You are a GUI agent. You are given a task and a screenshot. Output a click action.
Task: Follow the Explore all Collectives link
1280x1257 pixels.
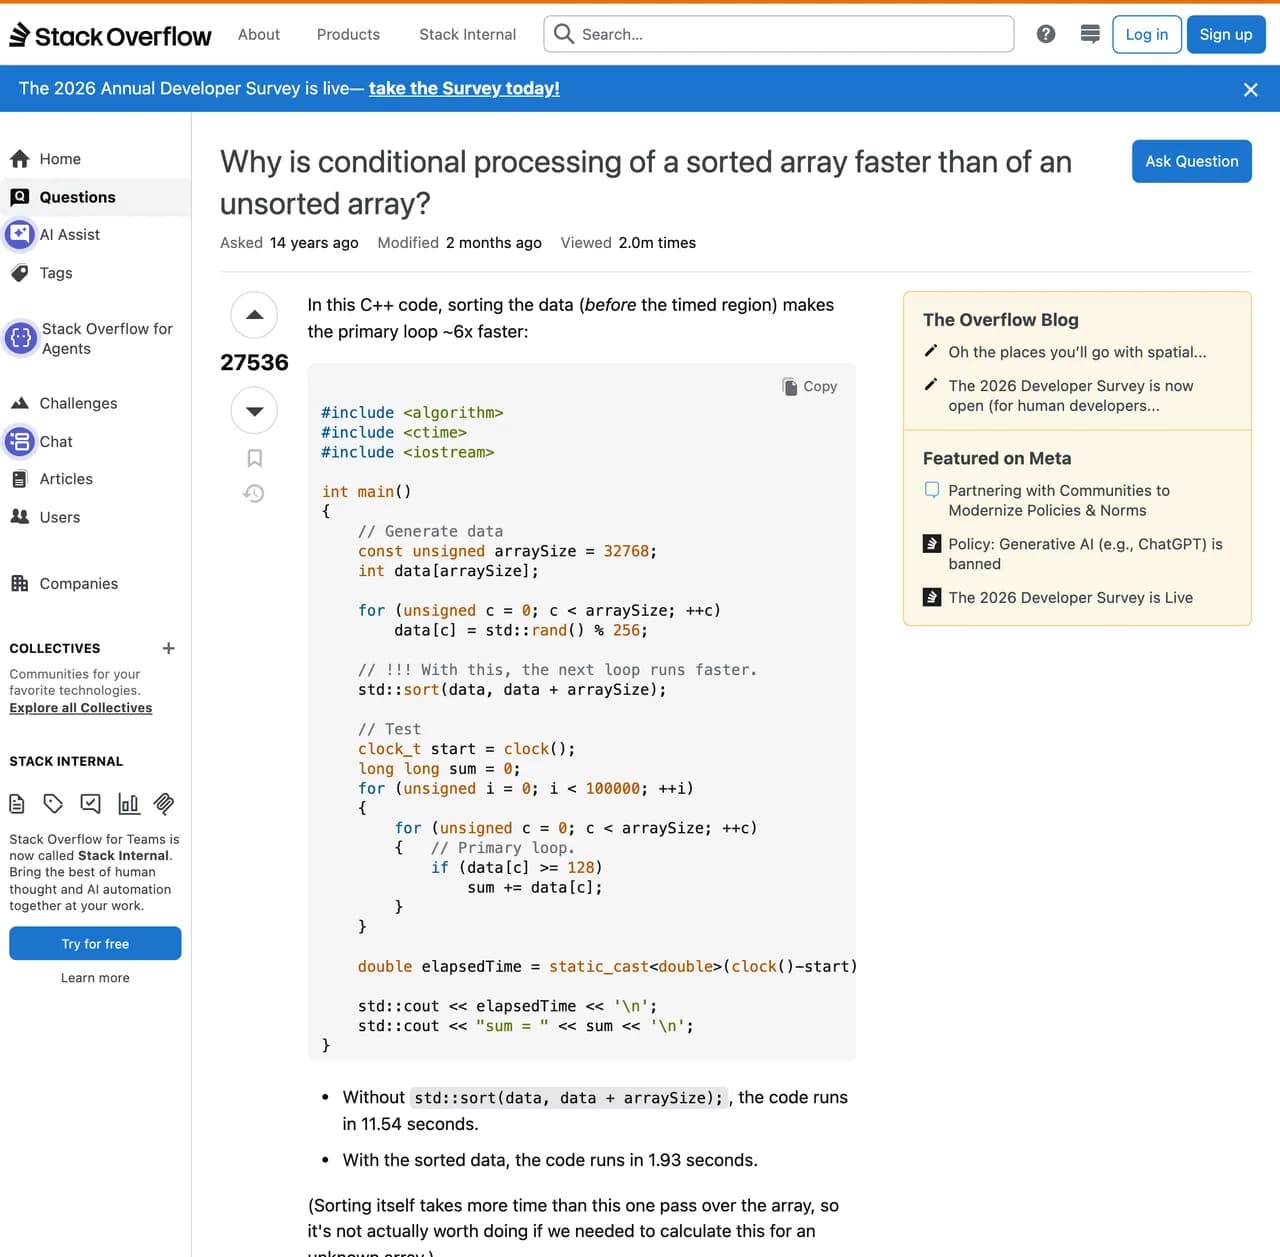pyautogui.click(x=81, y=708)
